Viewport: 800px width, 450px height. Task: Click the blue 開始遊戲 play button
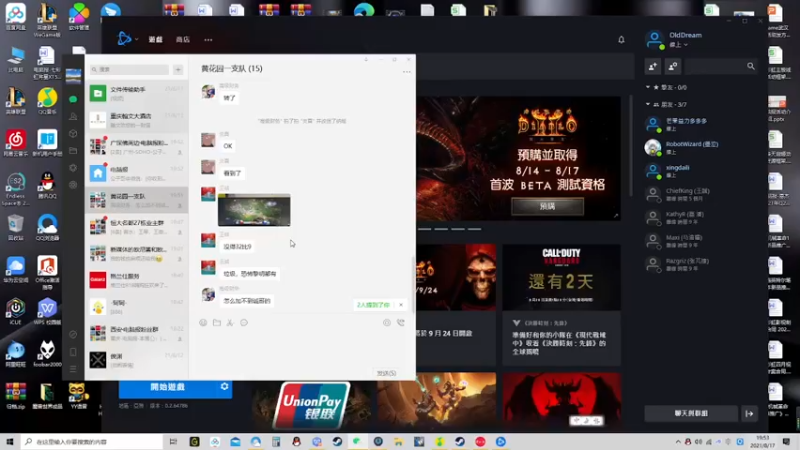167,387
